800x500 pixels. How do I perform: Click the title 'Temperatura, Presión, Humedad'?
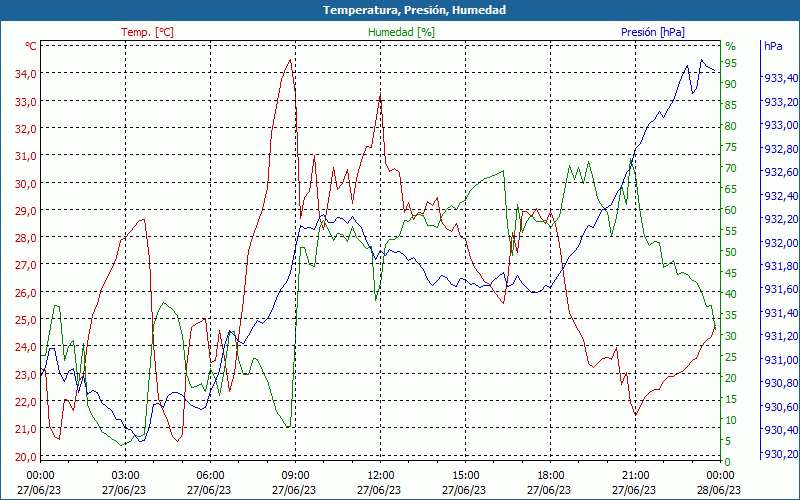(414, 10)
